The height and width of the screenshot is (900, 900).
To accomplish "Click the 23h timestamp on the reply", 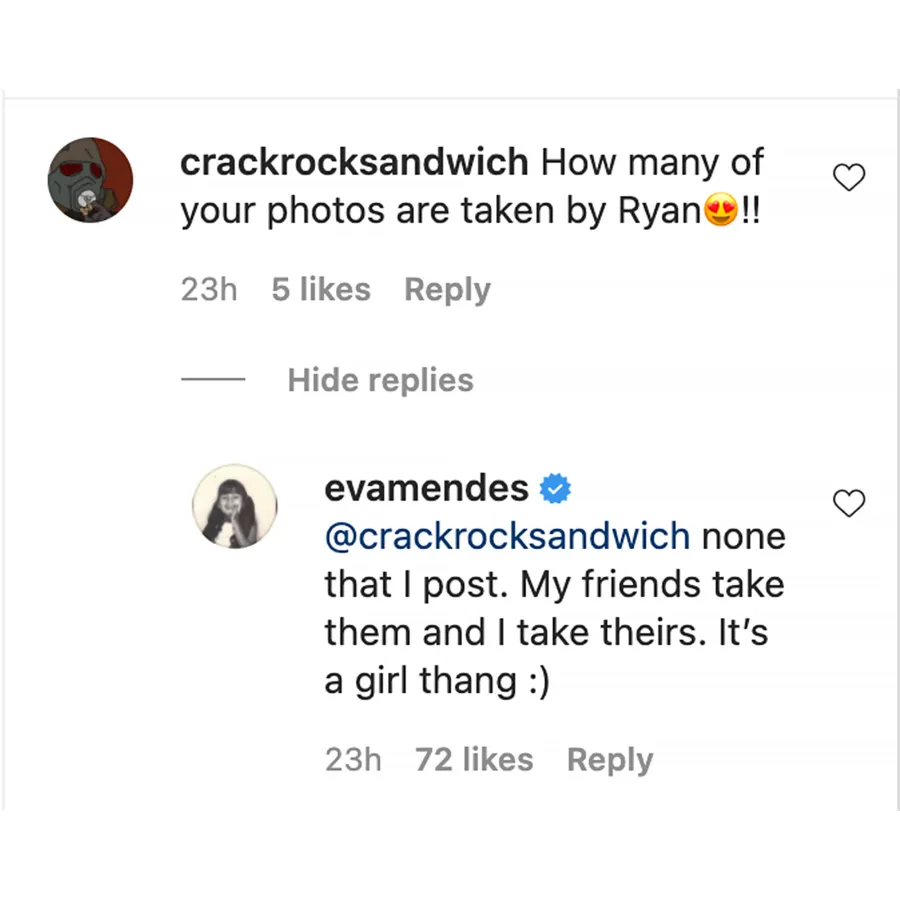I will click(x=352, y=760).
